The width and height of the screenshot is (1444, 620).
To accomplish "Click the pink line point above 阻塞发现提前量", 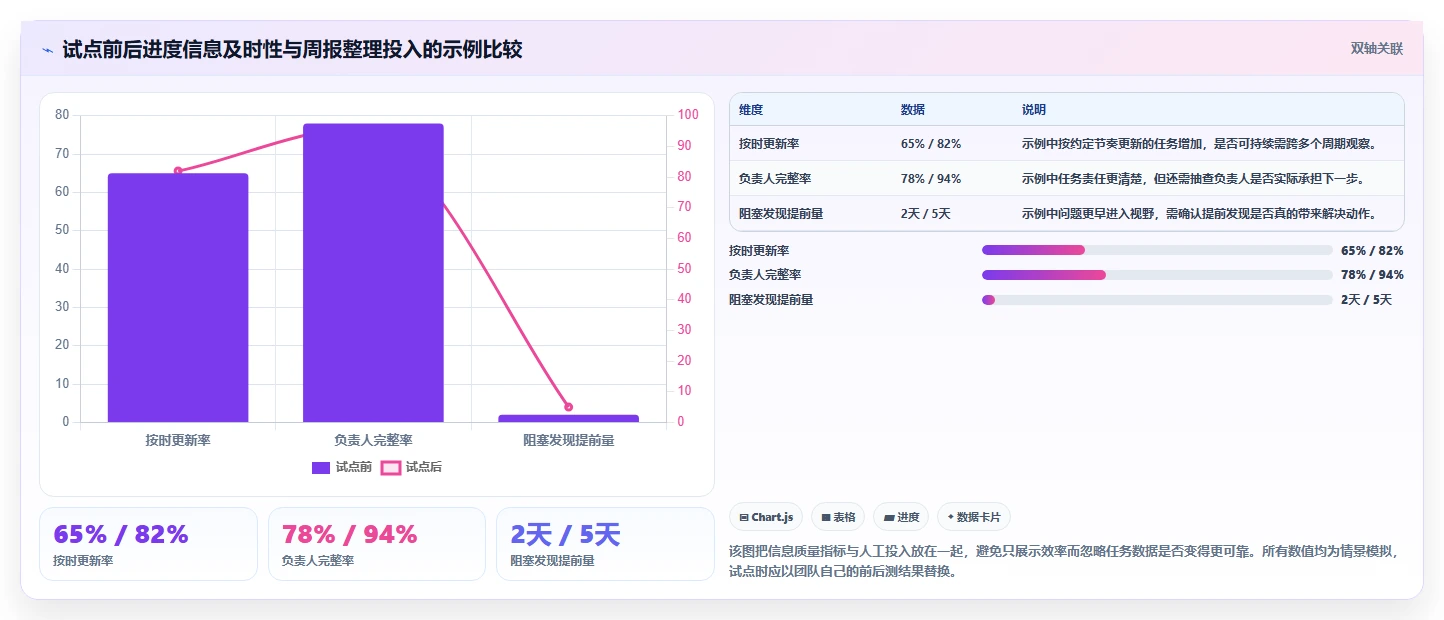I will 568,407.
